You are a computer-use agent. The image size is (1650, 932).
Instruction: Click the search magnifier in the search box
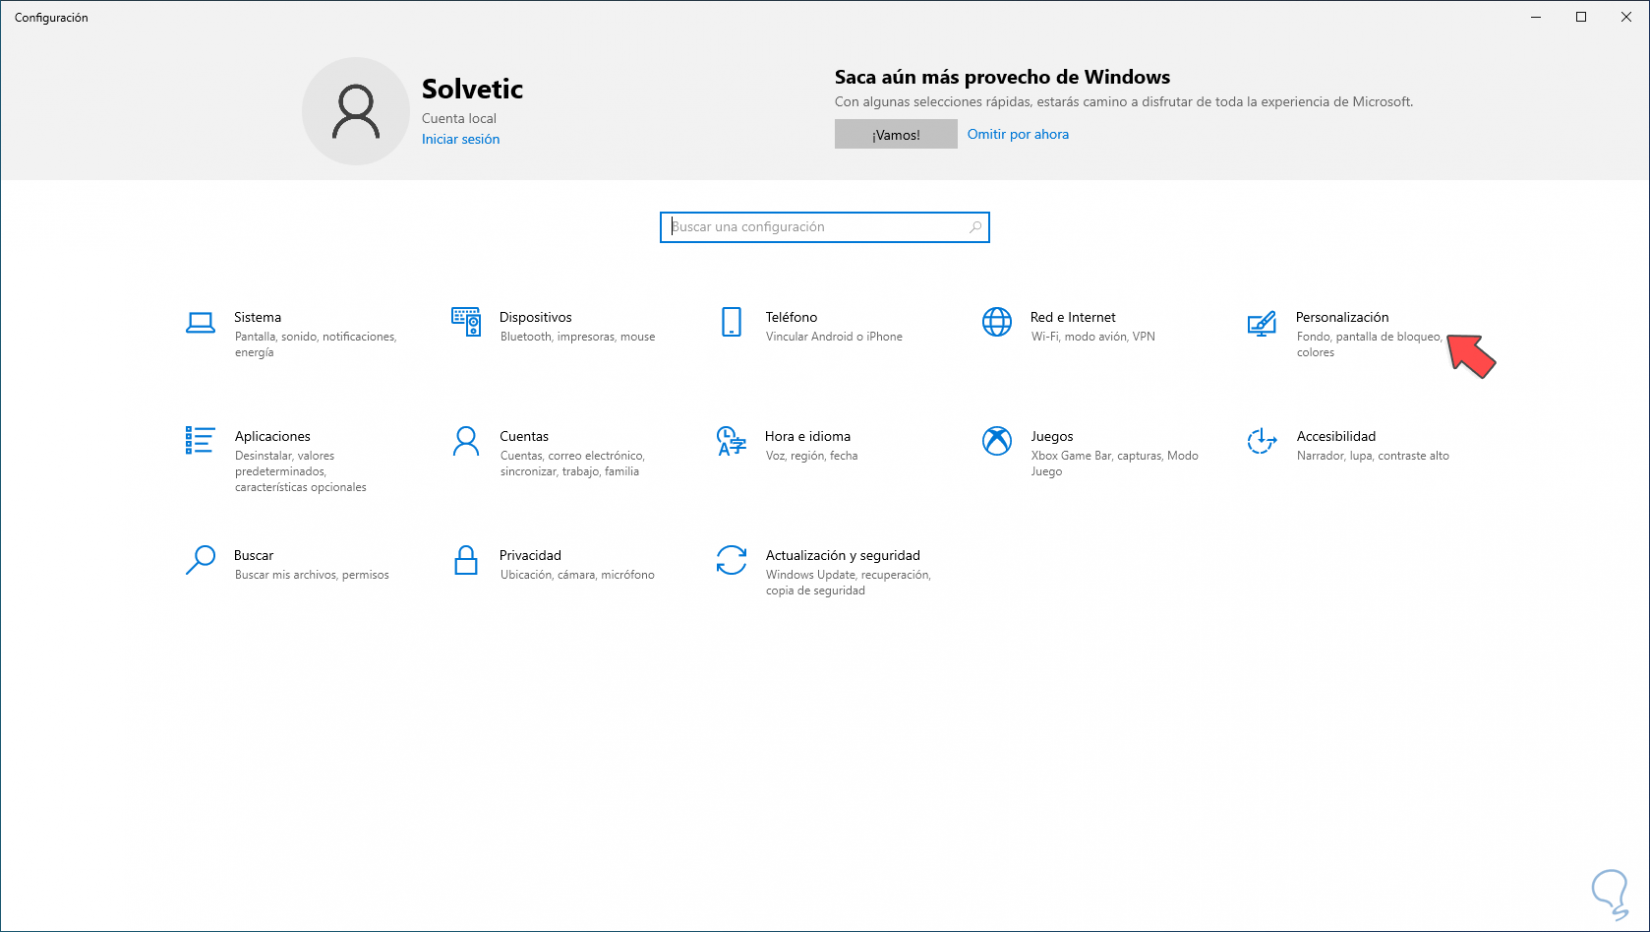pos(975,227)
